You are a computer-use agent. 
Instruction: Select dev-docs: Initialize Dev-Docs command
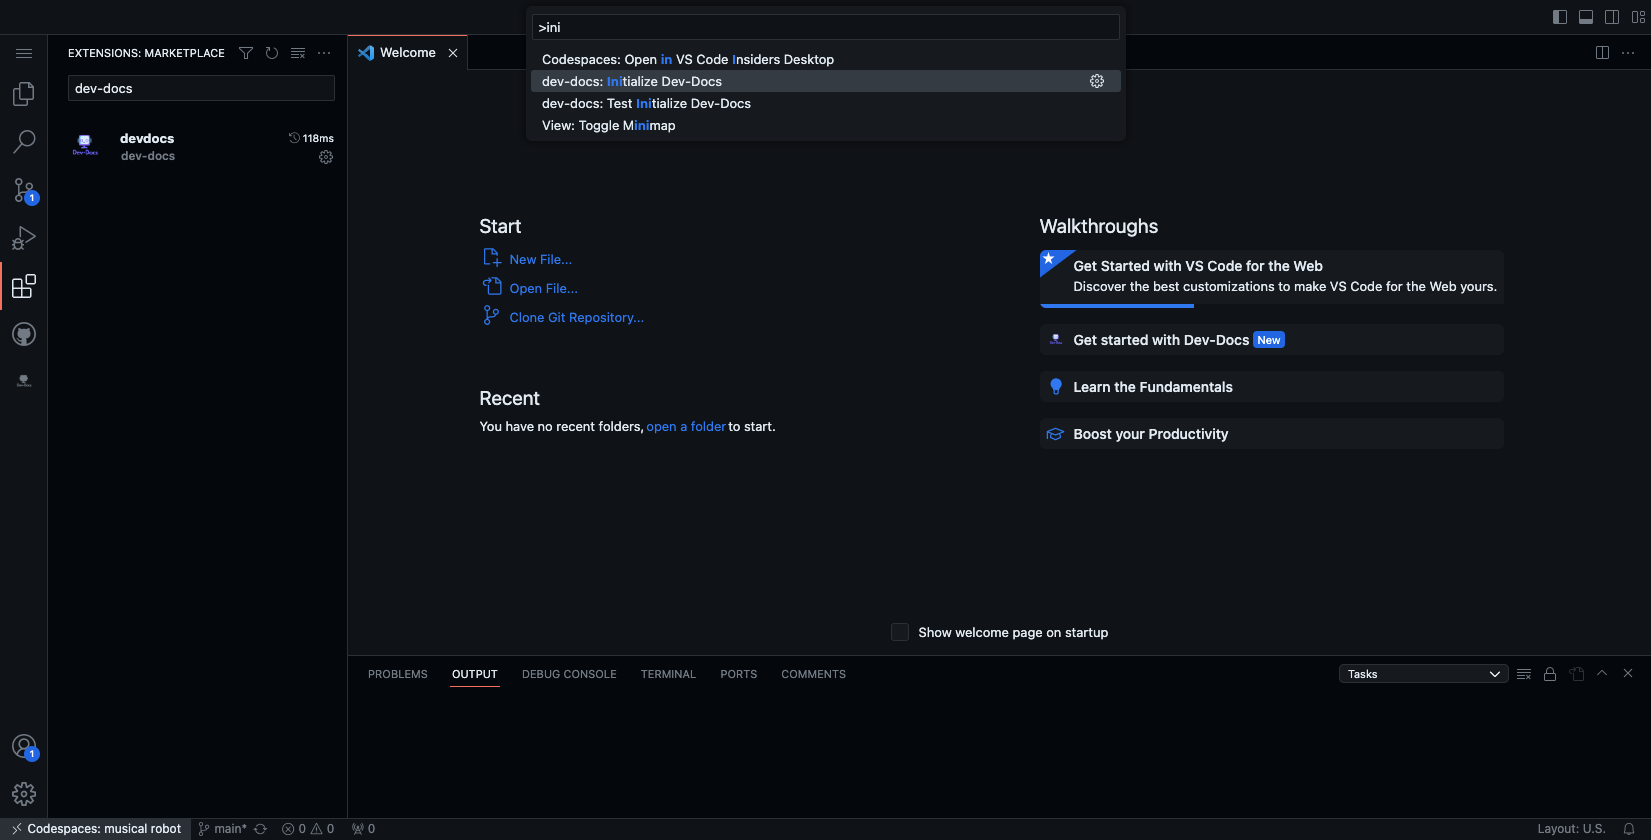coord(632,82)
